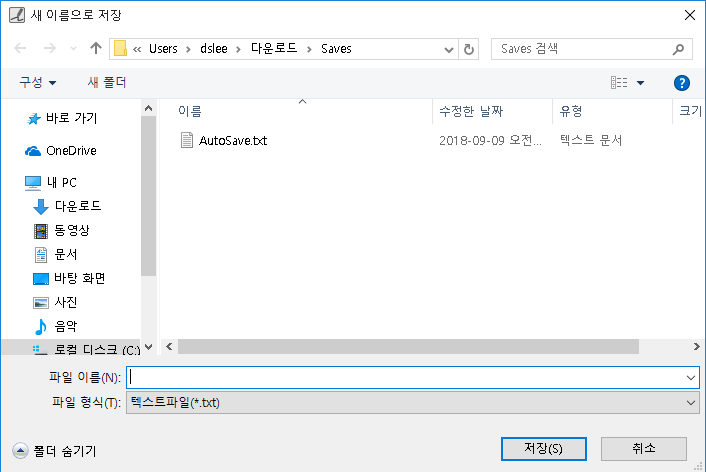The image size is (706, 472).
Task: Click the 바로 가기 star icon
Action: click(x=33, y=119)
